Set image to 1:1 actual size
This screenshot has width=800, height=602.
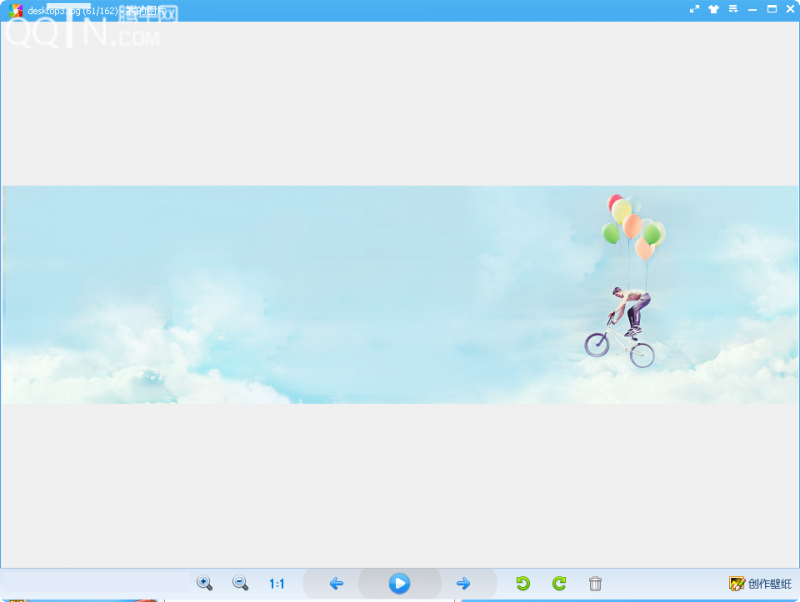tap(277, 583)
